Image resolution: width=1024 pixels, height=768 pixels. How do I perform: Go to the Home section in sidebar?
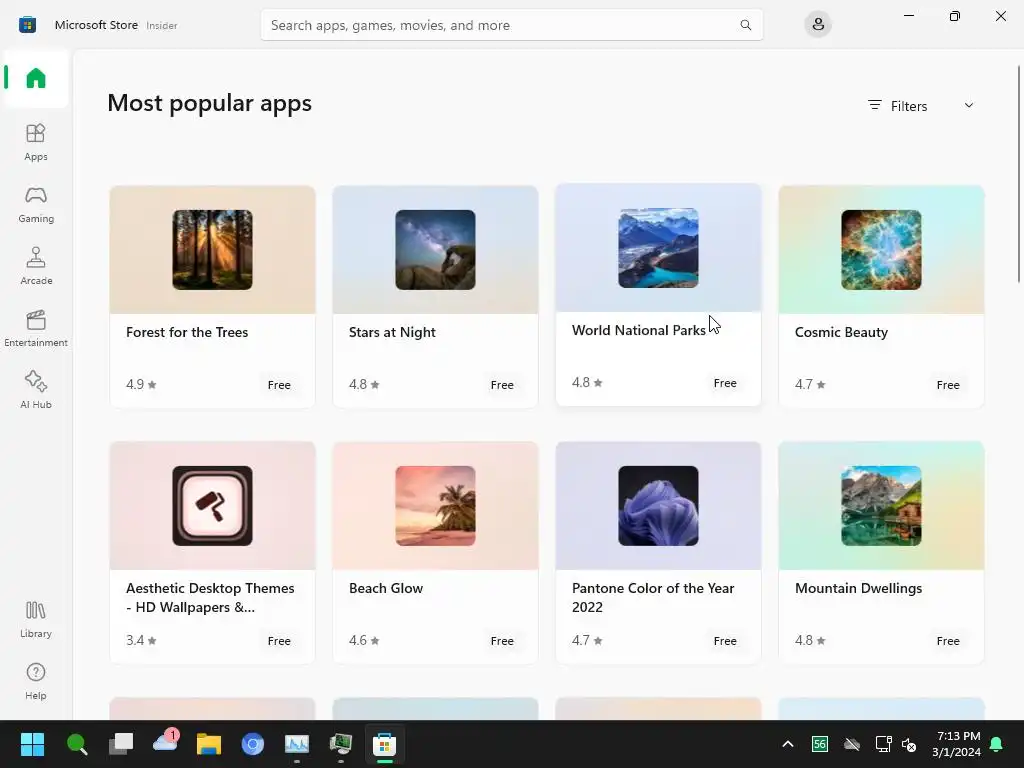pos(36,78)
